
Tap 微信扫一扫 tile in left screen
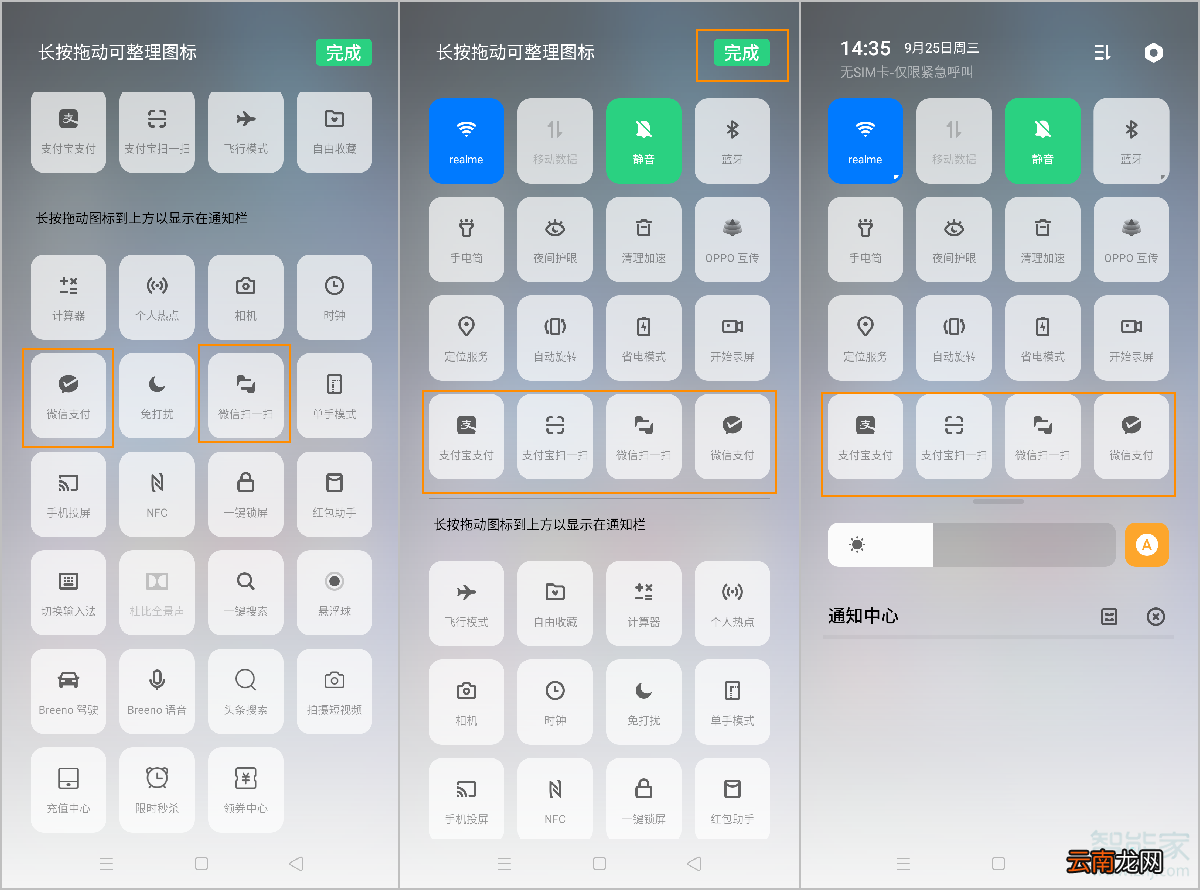[246, 397]
